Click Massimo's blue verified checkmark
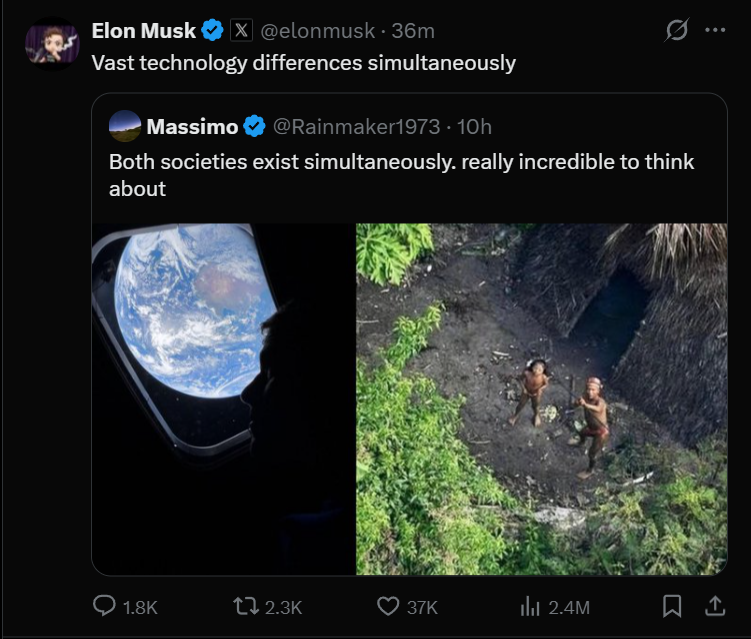Image resolution: width=751 pixels, height=639 pixels. point(255,127)
